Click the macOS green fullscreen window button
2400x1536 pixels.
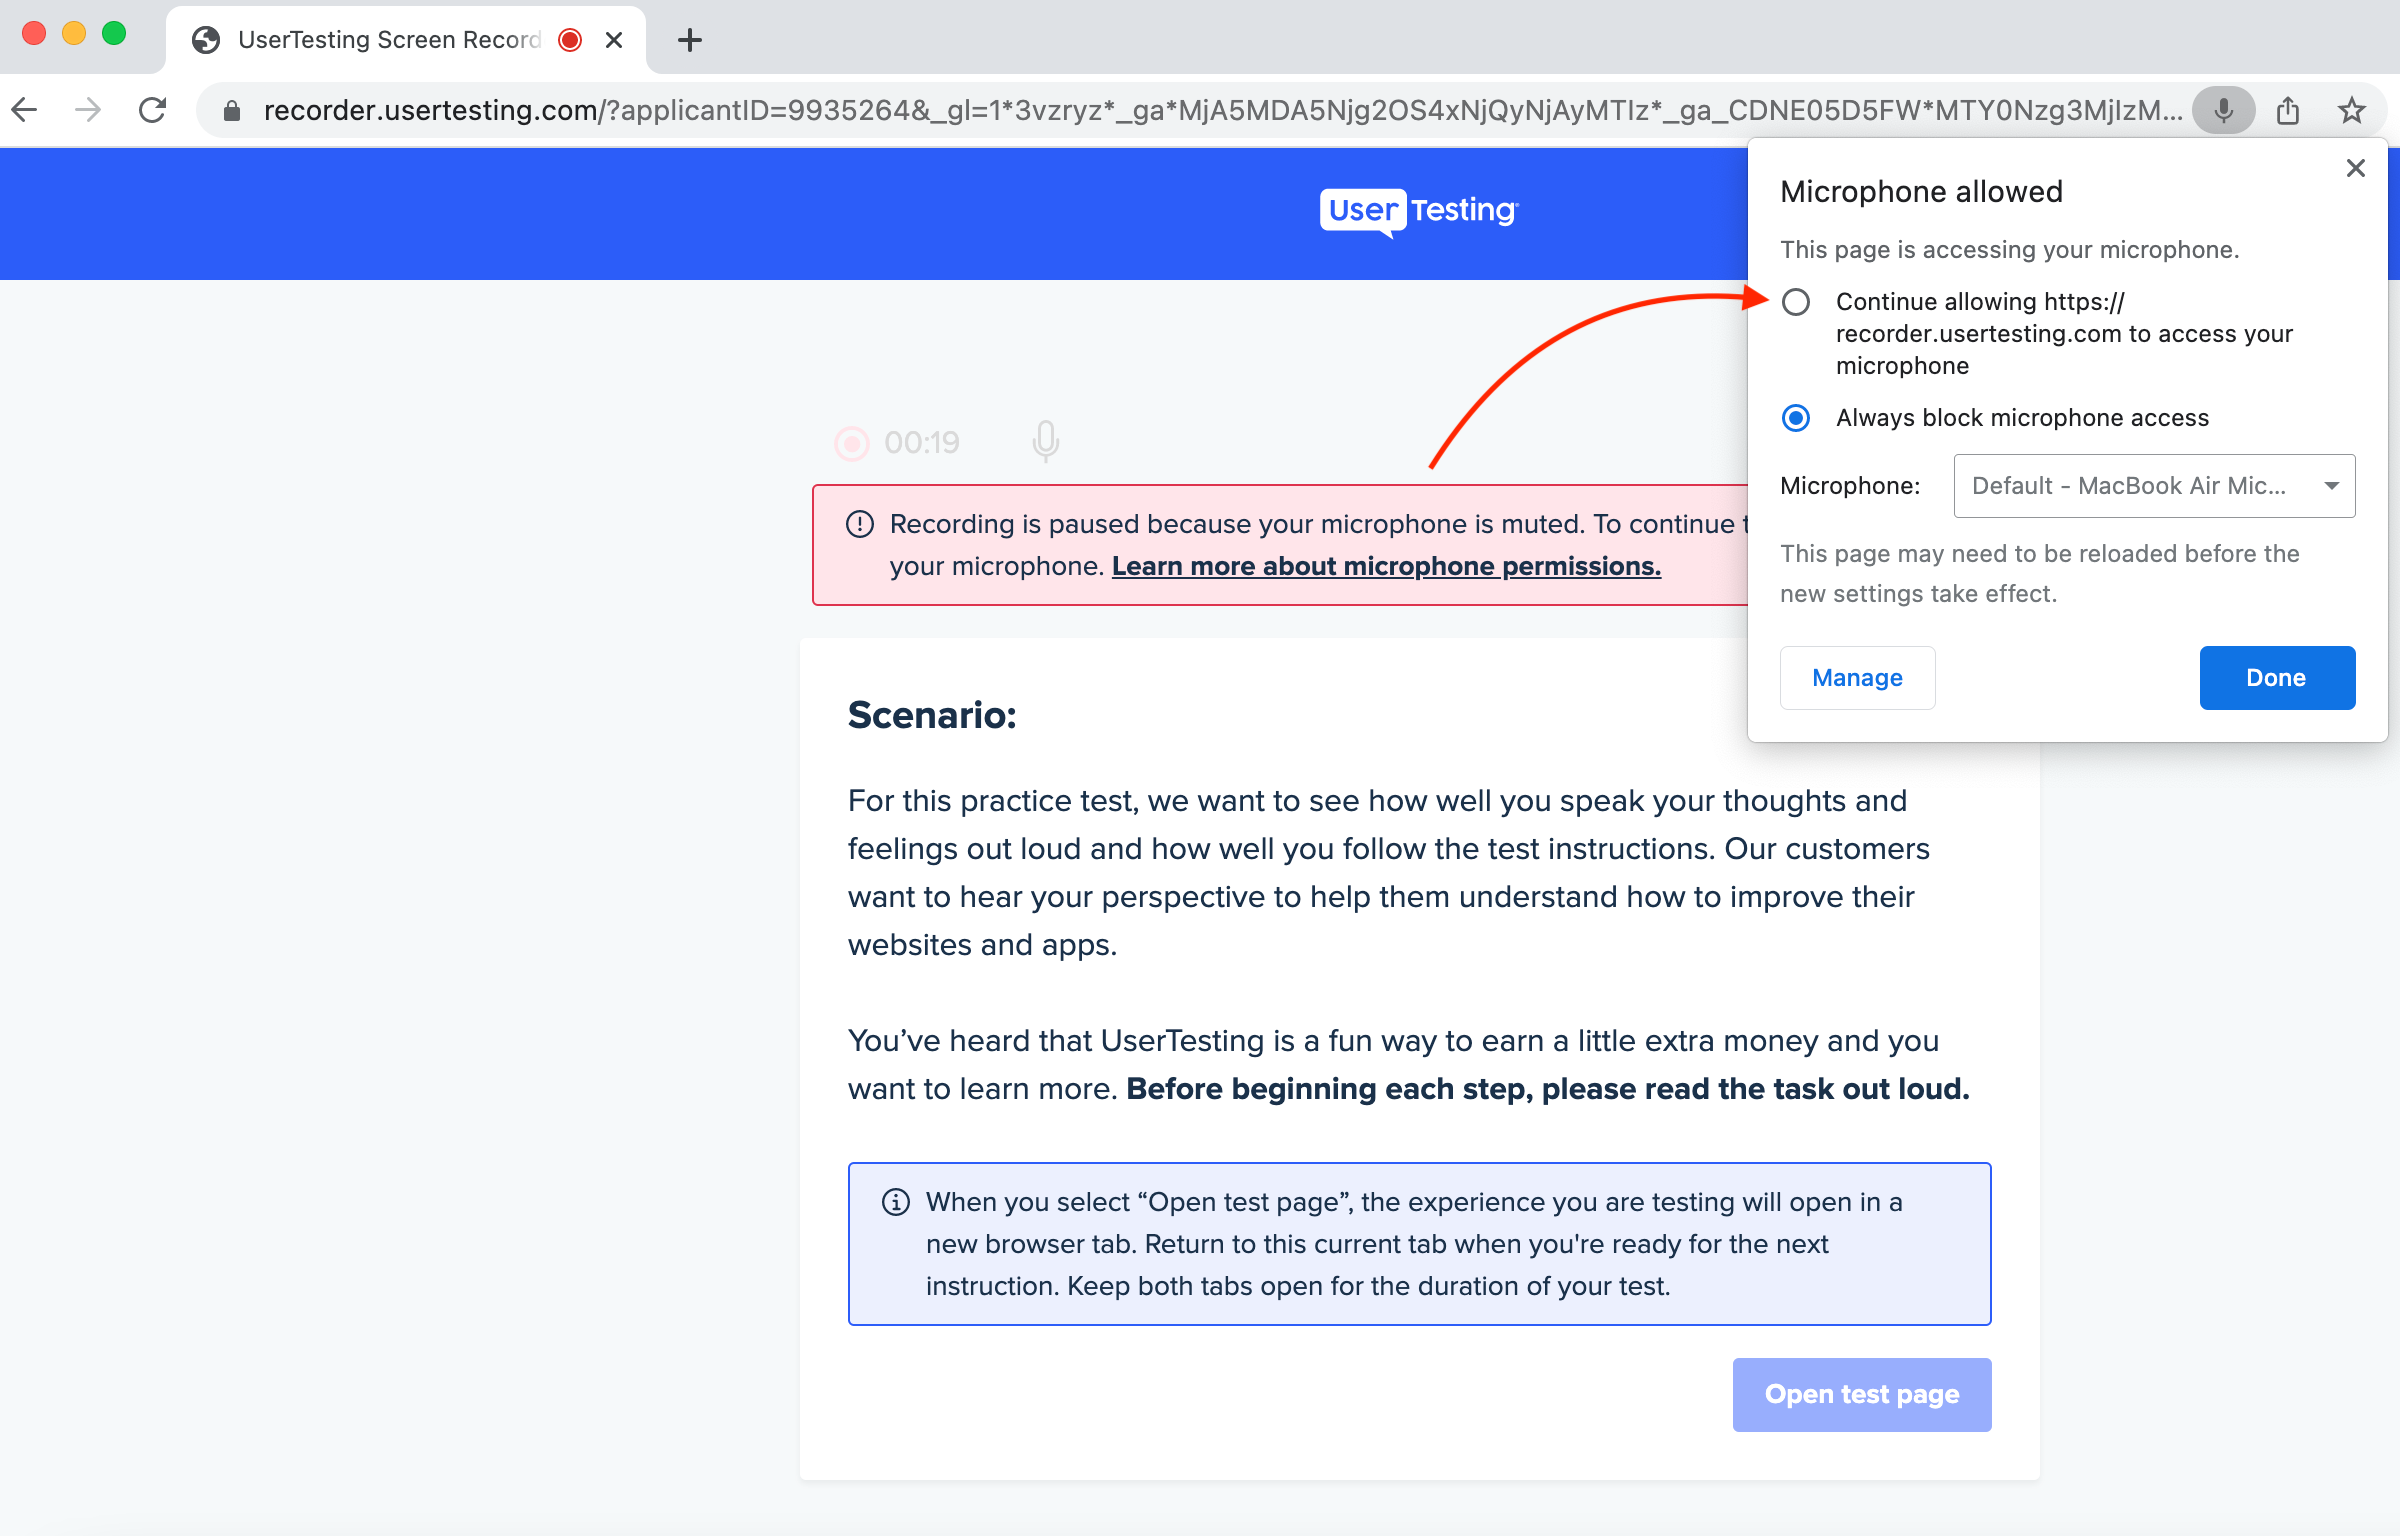114,33
